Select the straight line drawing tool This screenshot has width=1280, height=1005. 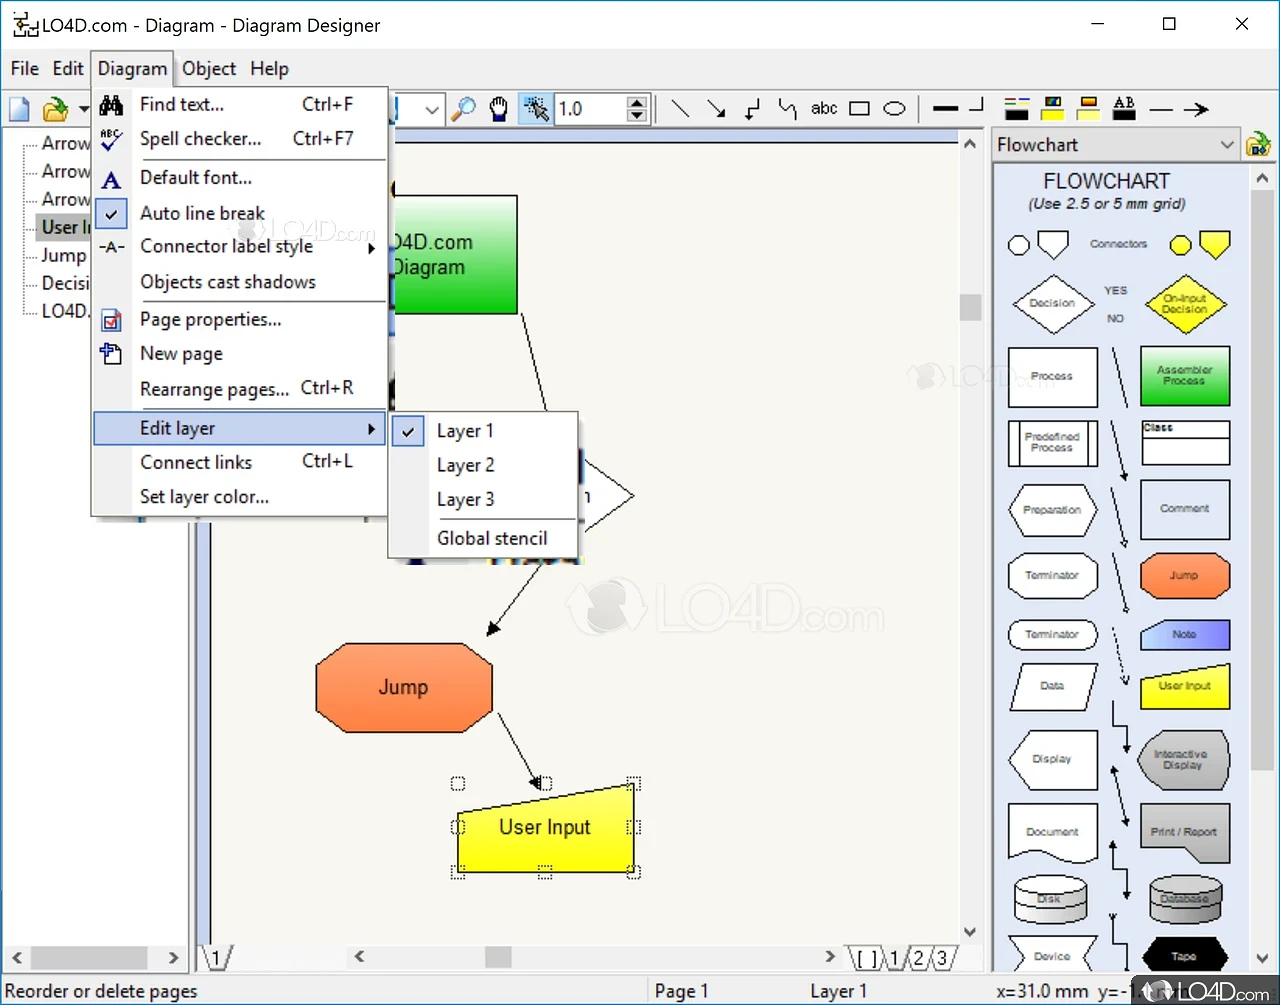click(681, 109)
